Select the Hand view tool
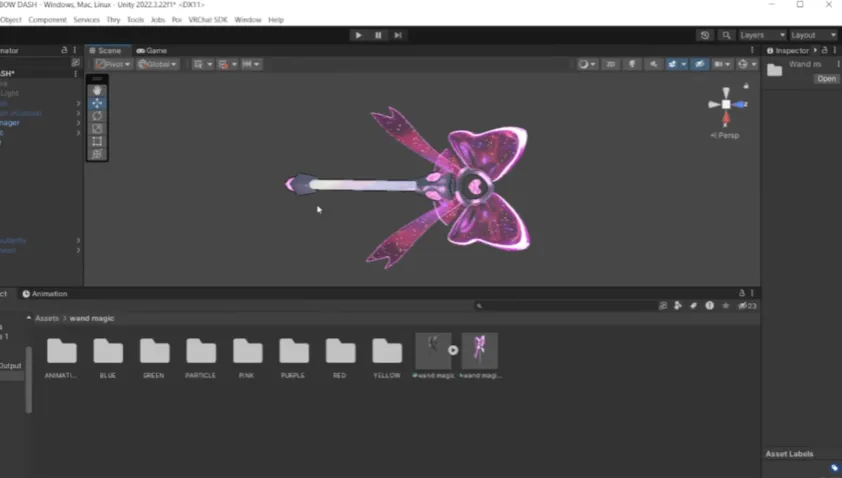 97,90
